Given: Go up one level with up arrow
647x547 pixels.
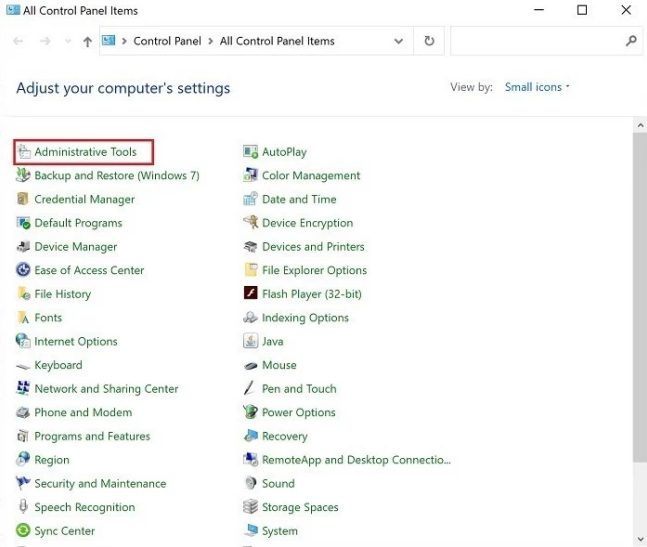Looking at the screenshot, I should (87, 42).
